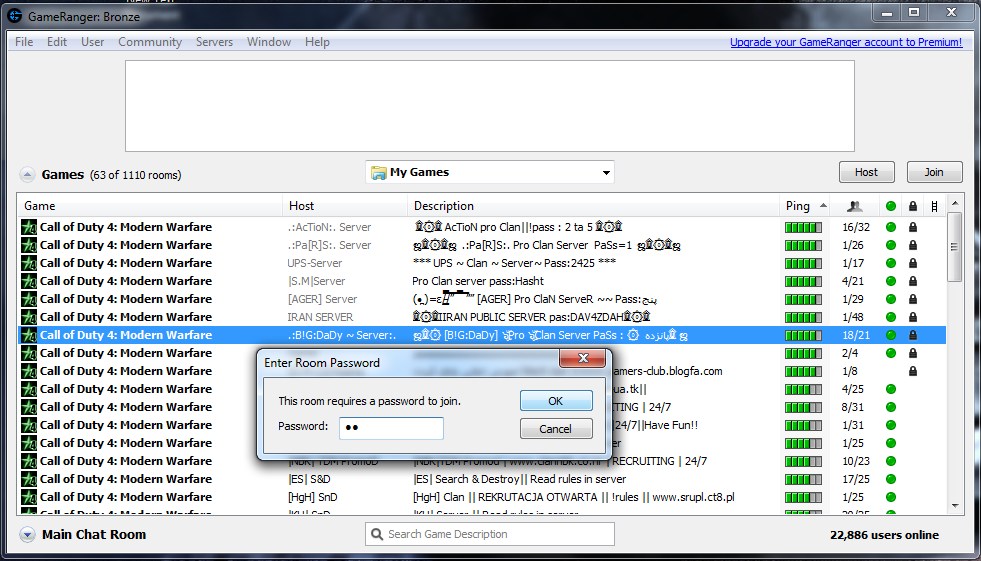Select the [AGER] Server host entry
981x561 pixels.
coord(322,299)
